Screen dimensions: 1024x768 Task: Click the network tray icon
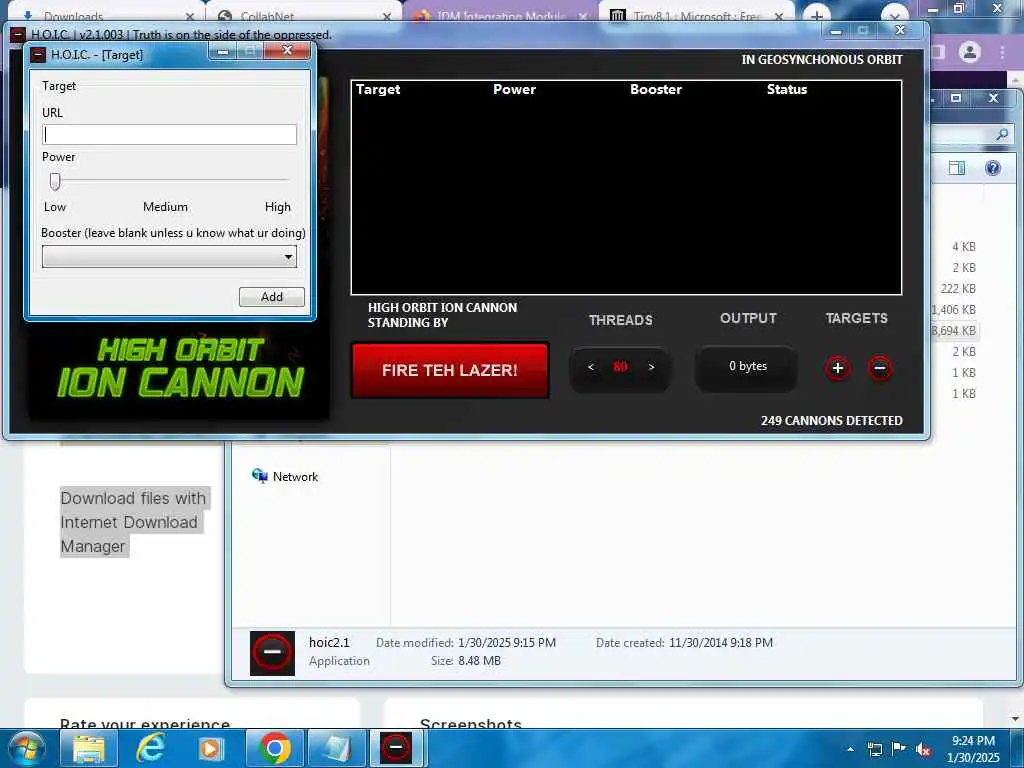pos(874,749)
